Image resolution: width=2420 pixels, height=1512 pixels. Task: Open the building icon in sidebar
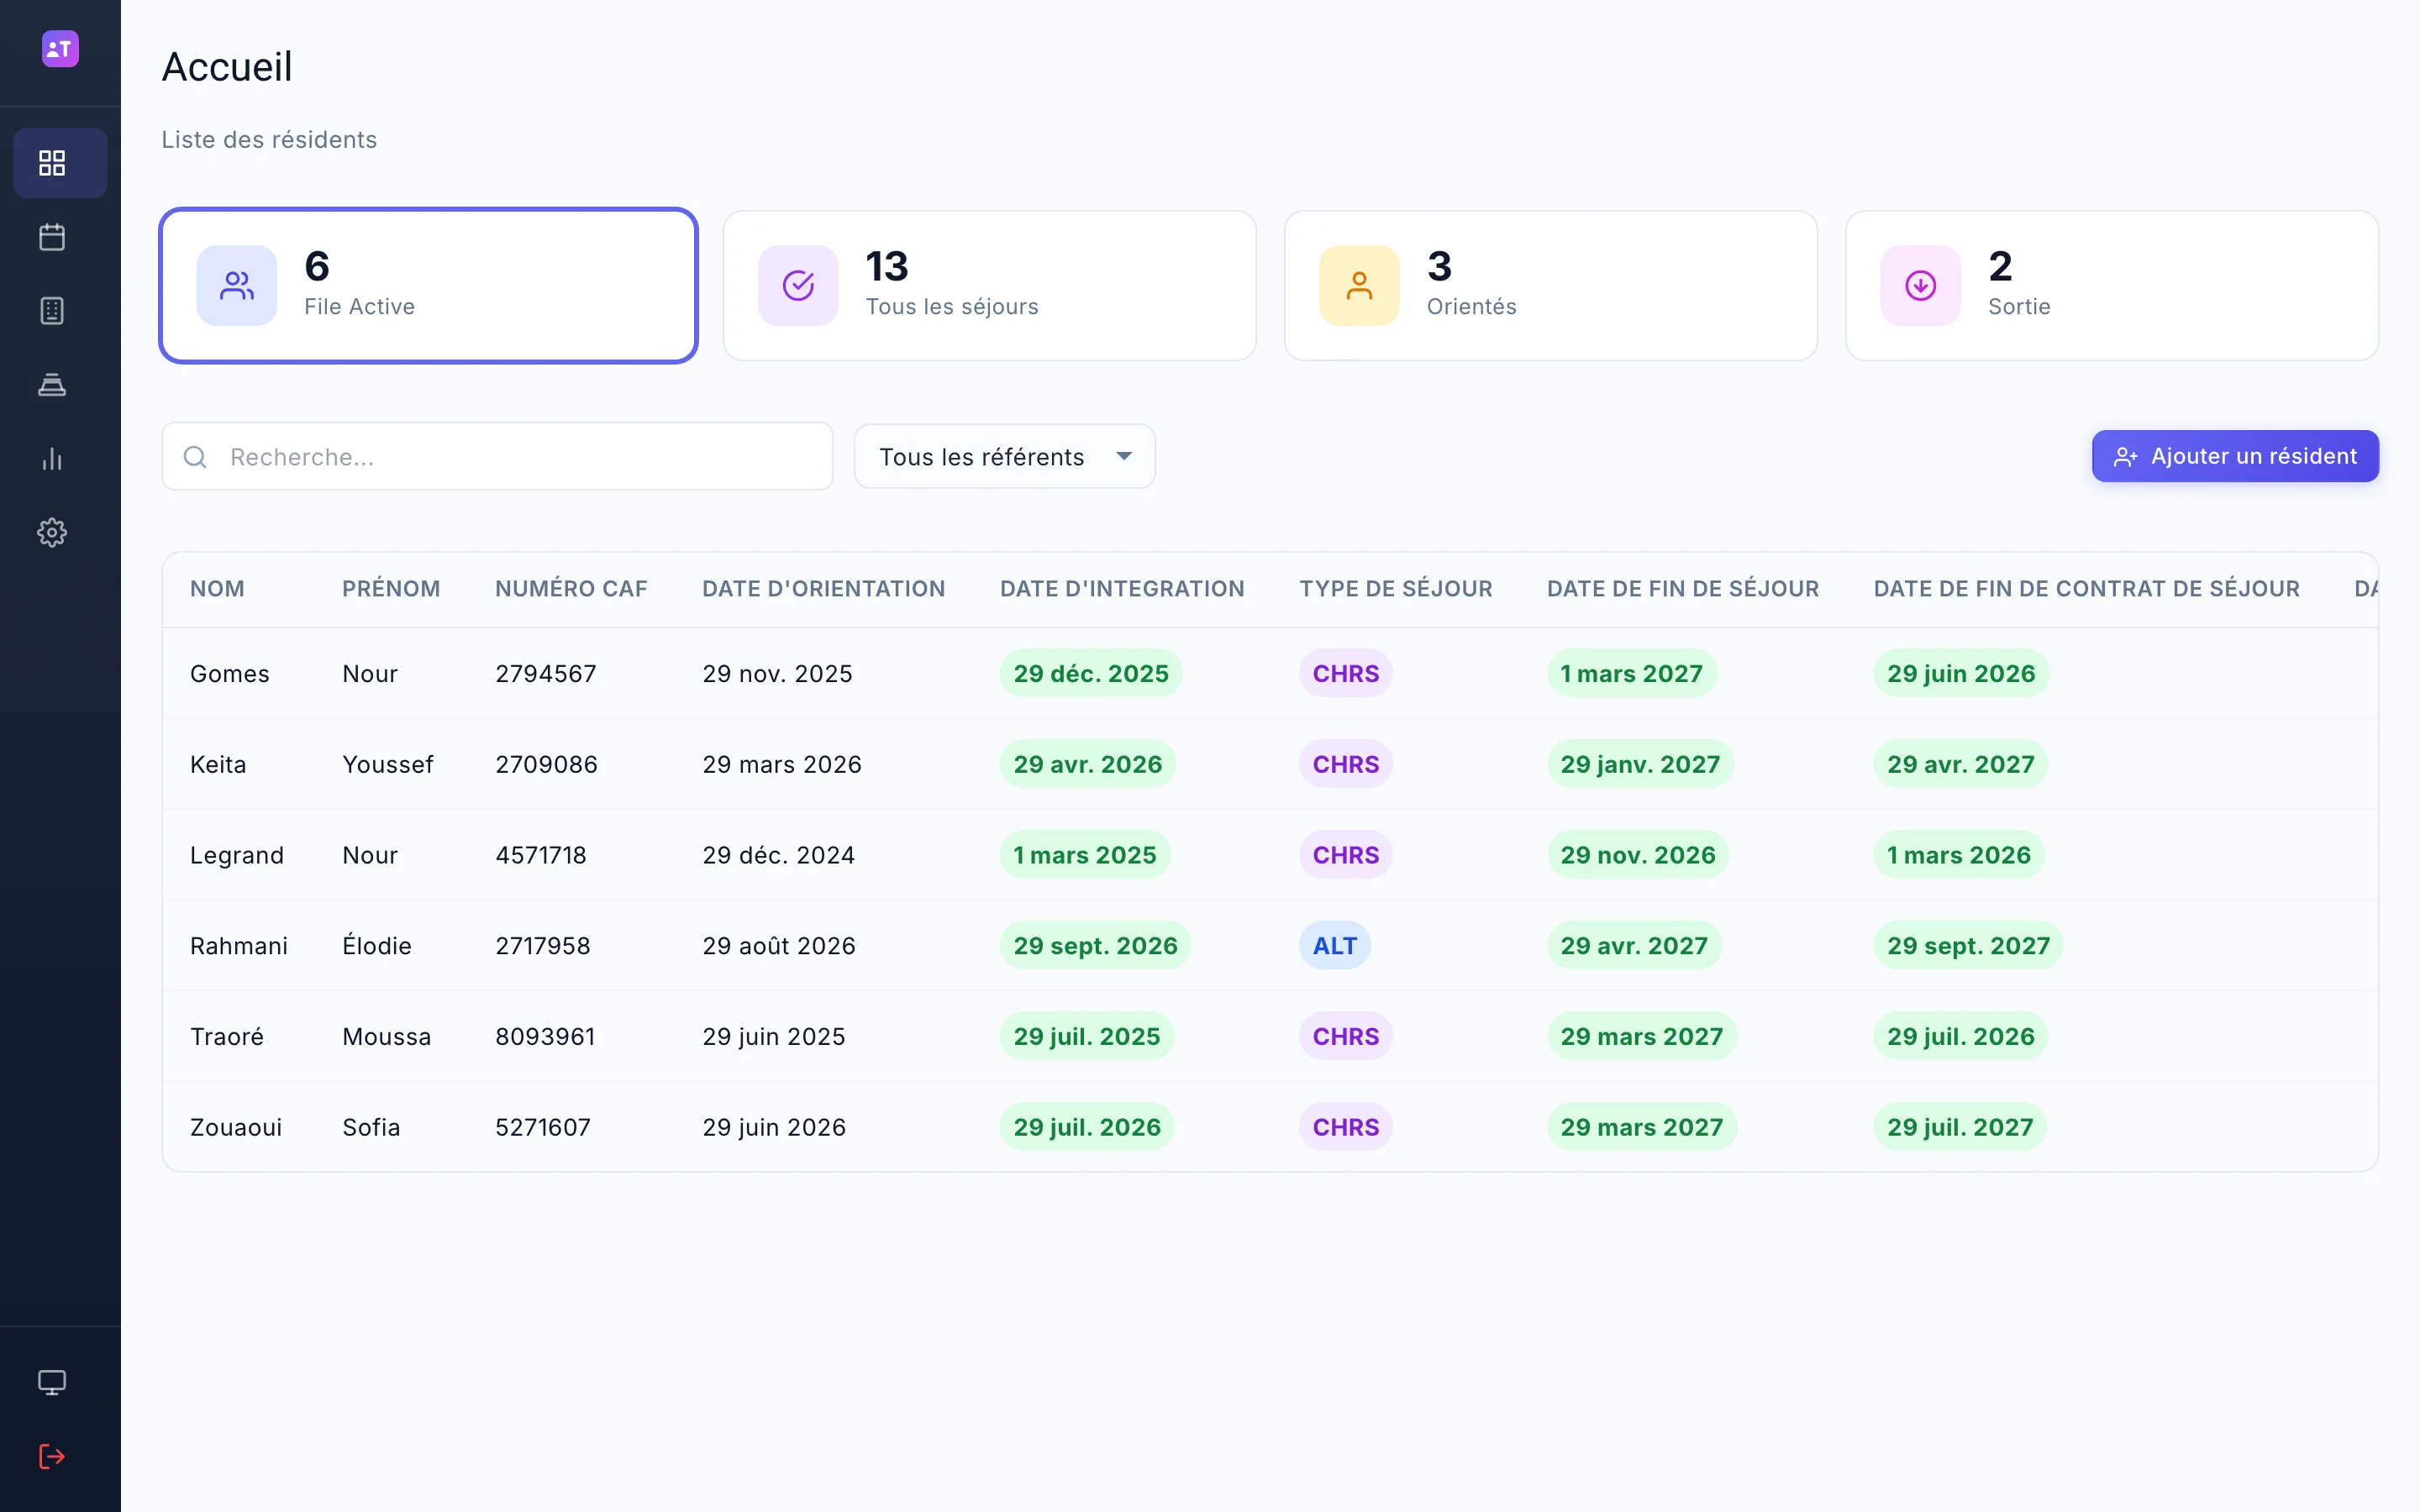[x=52, y=311]
